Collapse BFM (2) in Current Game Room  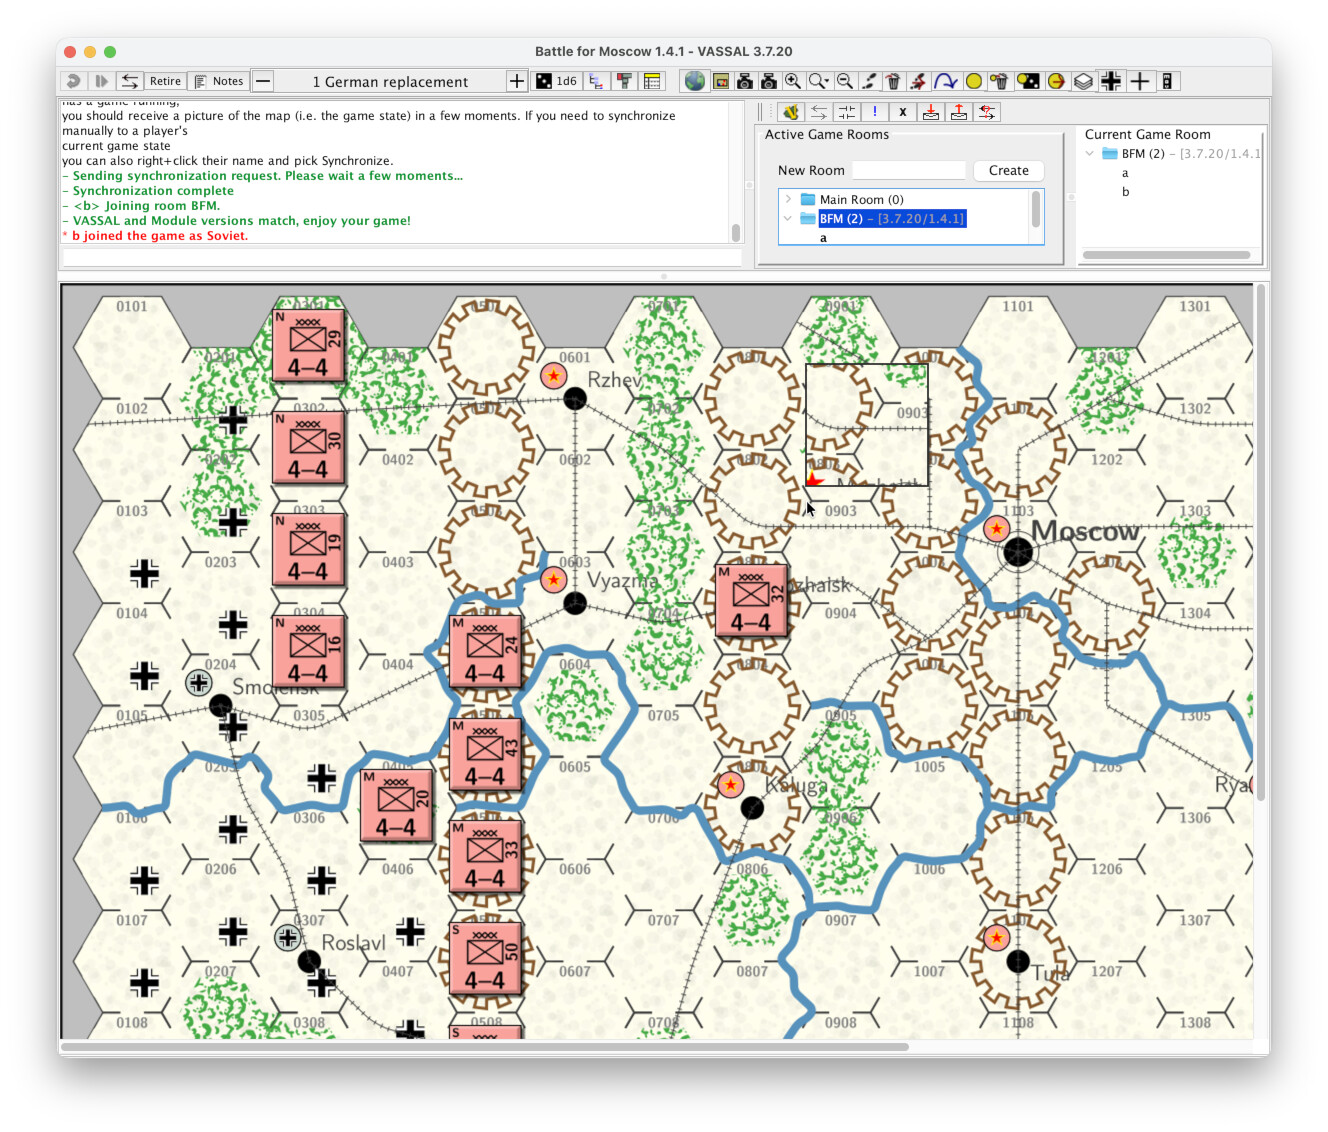click(1089, 153)
